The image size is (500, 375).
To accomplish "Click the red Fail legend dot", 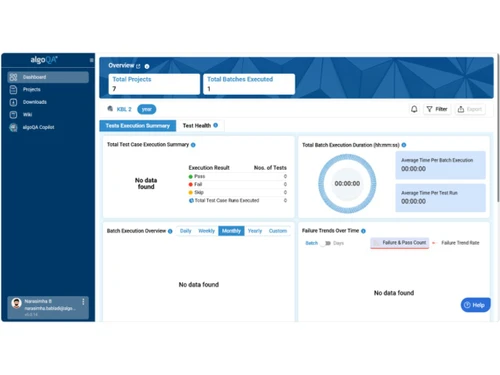I will pos(191,184).
